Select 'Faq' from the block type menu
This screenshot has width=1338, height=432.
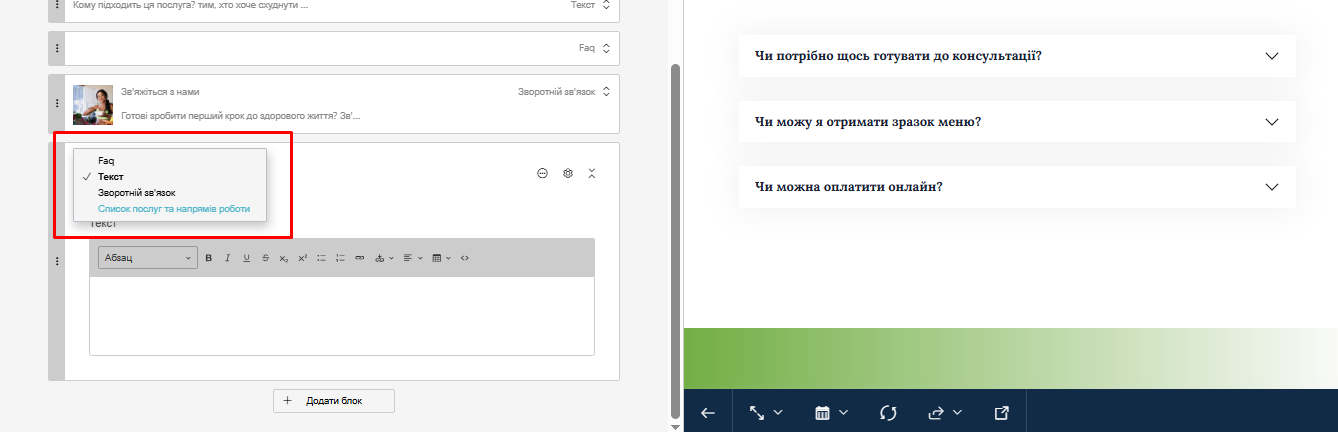tap(106, 160)
